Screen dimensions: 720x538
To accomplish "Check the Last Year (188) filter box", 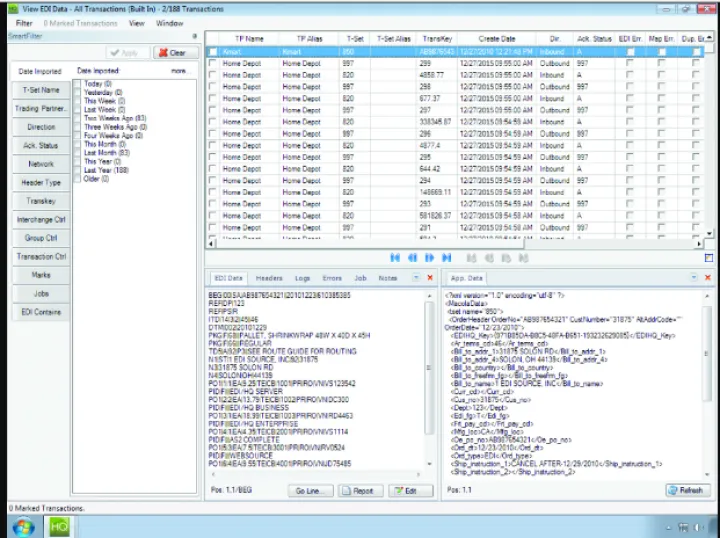I will pos(79,171).
